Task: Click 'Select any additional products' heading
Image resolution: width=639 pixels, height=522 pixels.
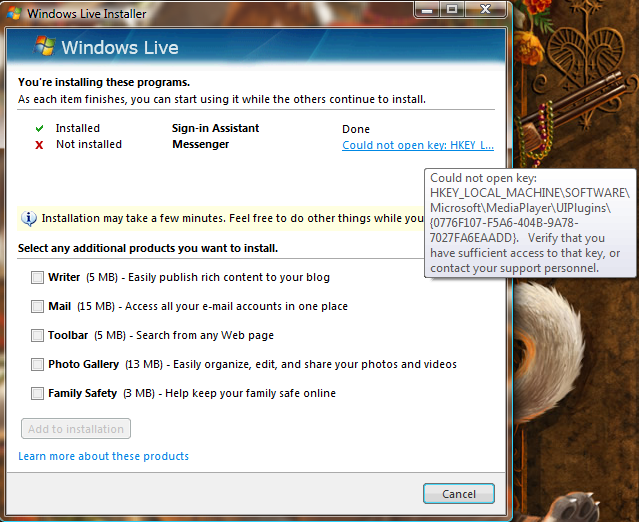Action: 148,248
